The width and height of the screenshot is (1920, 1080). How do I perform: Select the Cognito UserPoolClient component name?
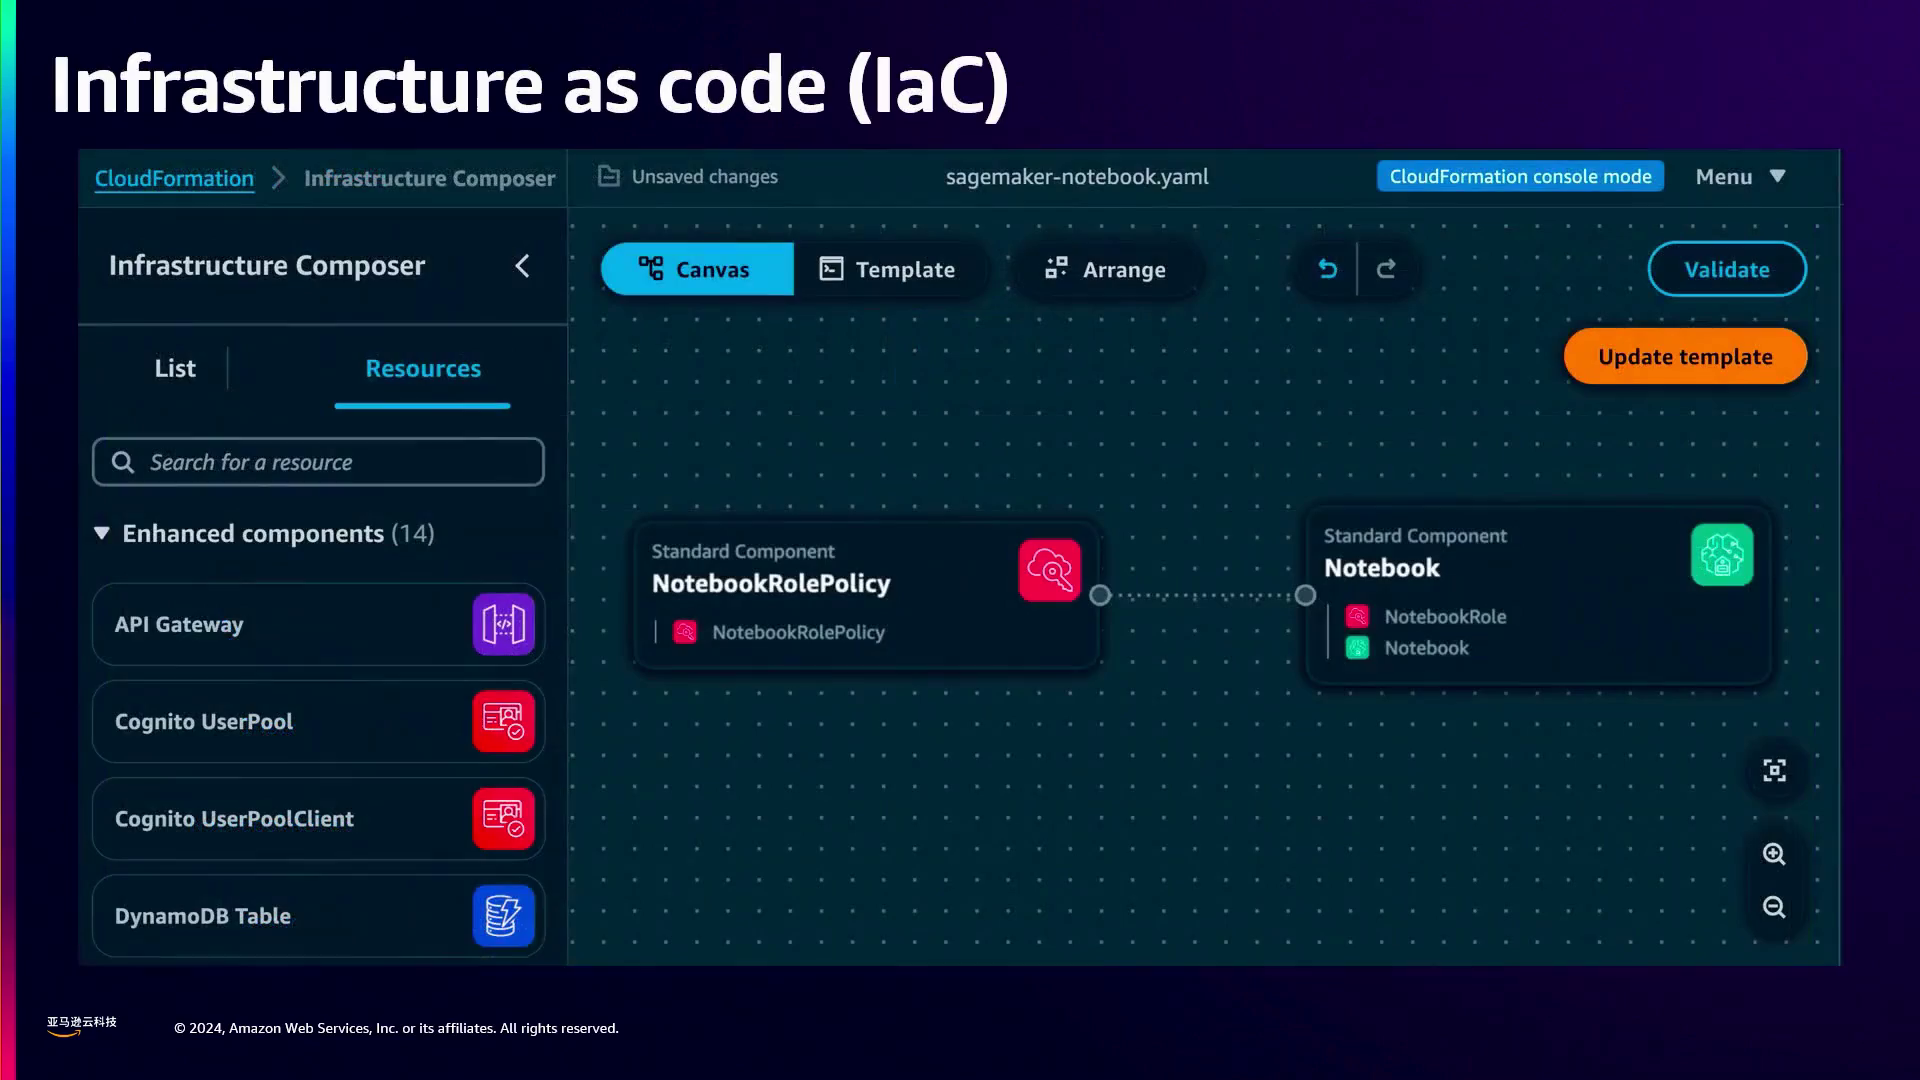234,819
